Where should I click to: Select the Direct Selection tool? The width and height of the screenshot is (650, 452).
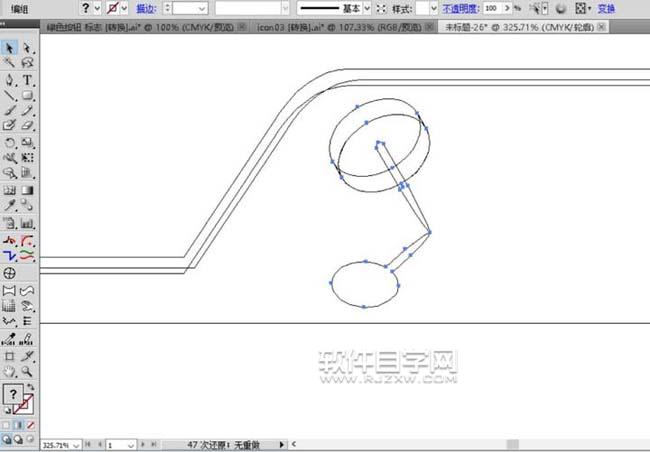click(27, 48)
